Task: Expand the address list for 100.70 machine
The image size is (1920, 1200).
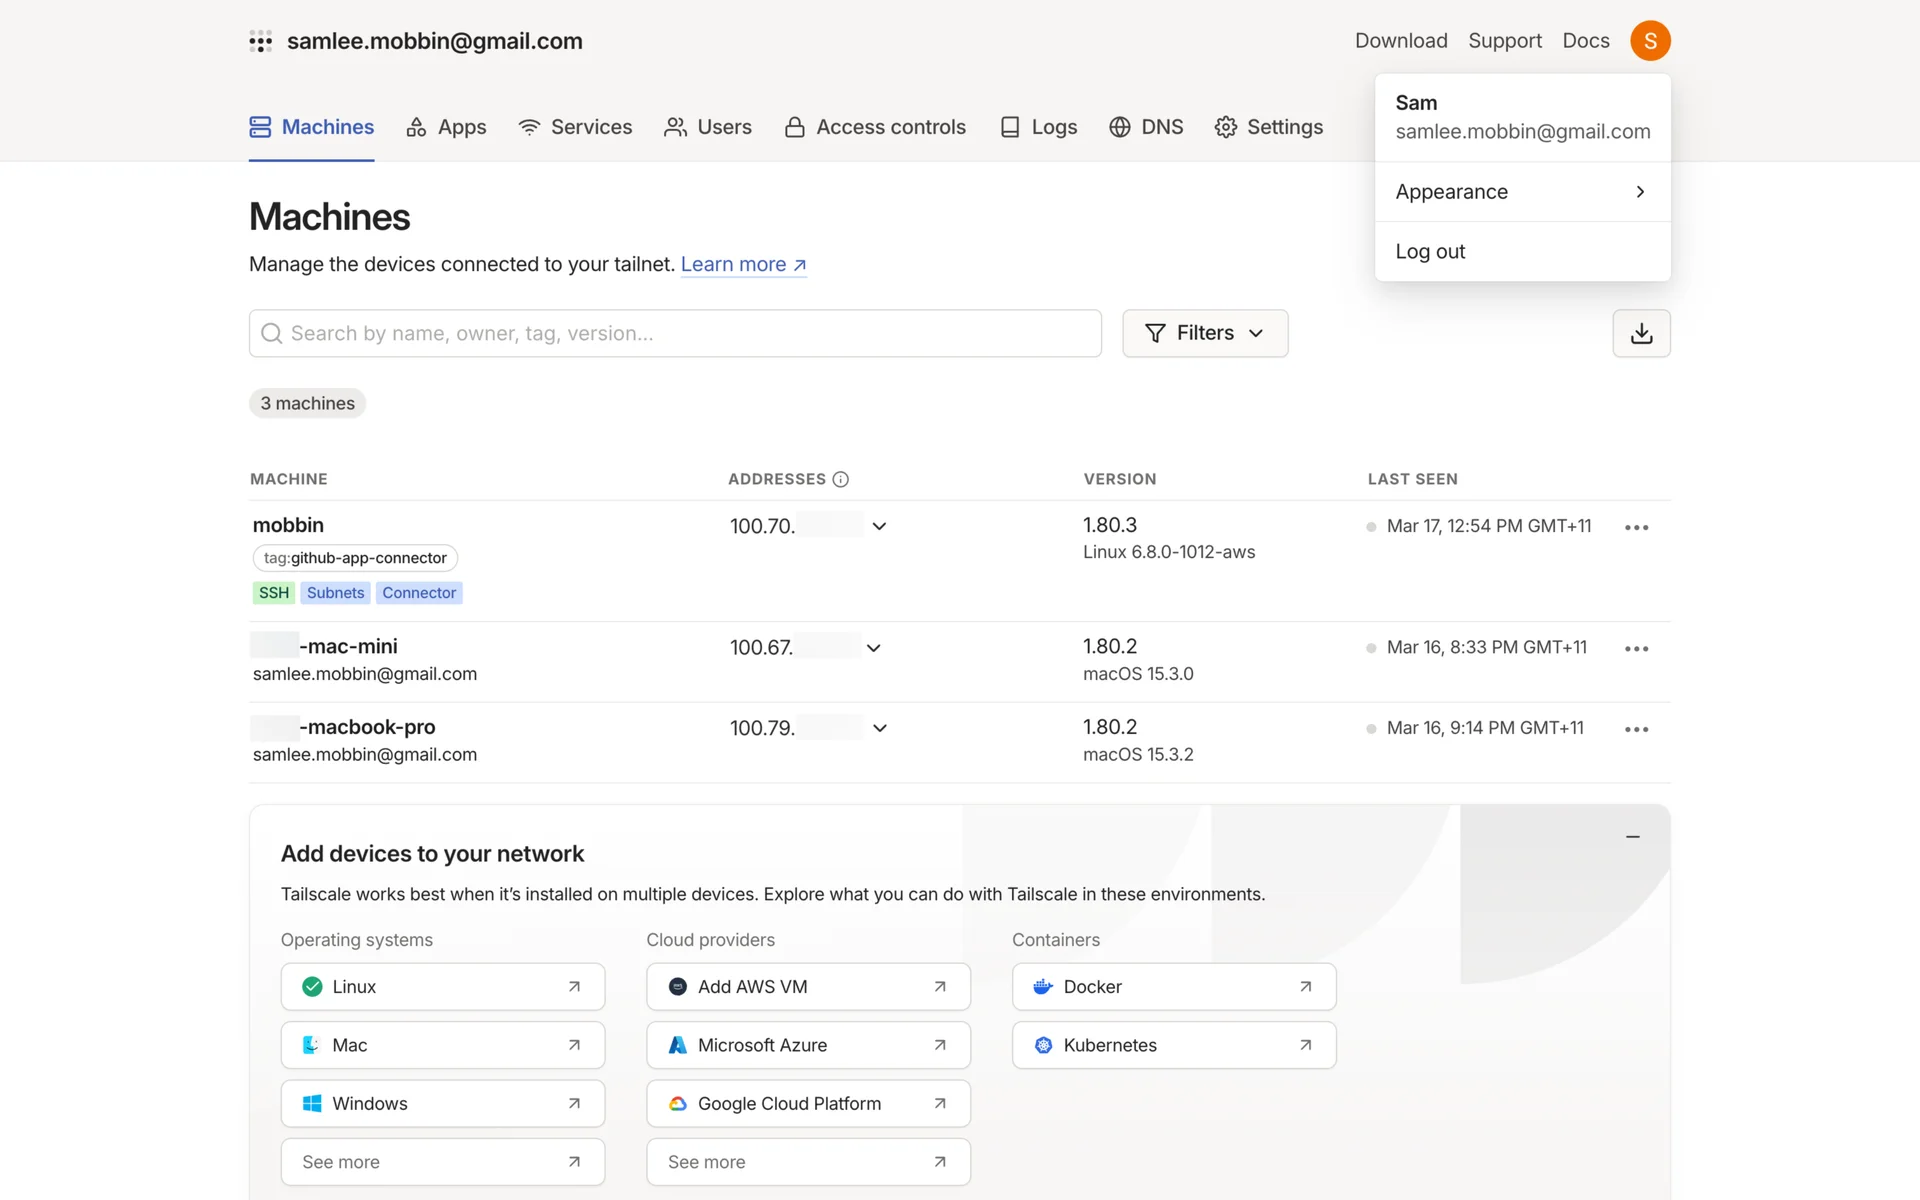Action: point(879,526)
